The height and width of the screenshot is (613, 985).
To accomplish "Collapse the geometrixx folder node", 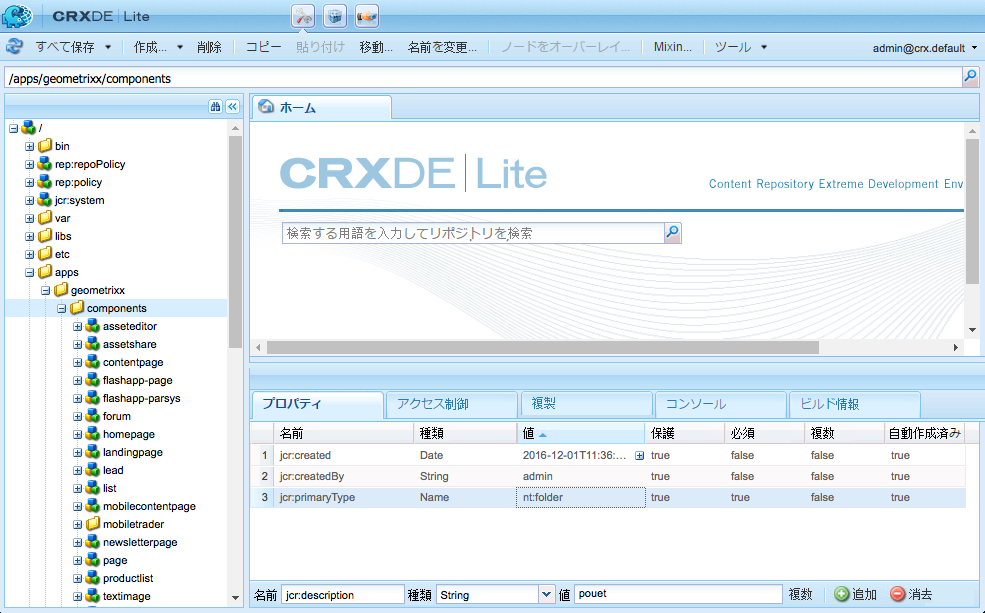I will [45, 290].
